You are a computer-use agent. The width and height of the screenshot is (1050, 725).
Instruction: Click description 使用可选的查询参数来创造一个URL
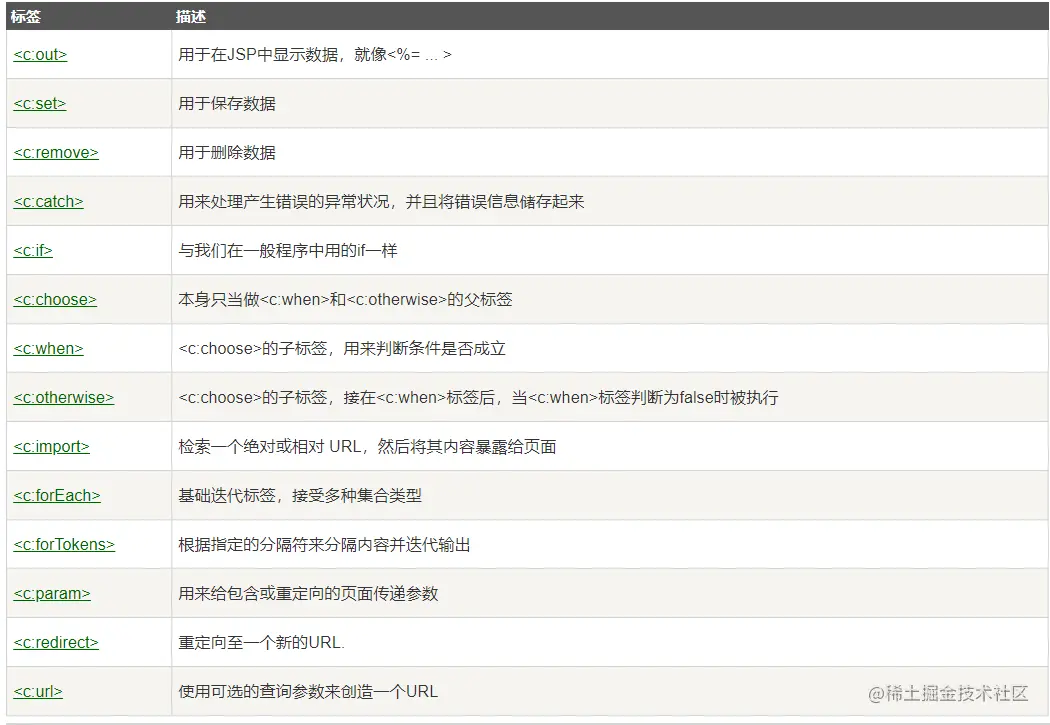[x=308, y=691]
